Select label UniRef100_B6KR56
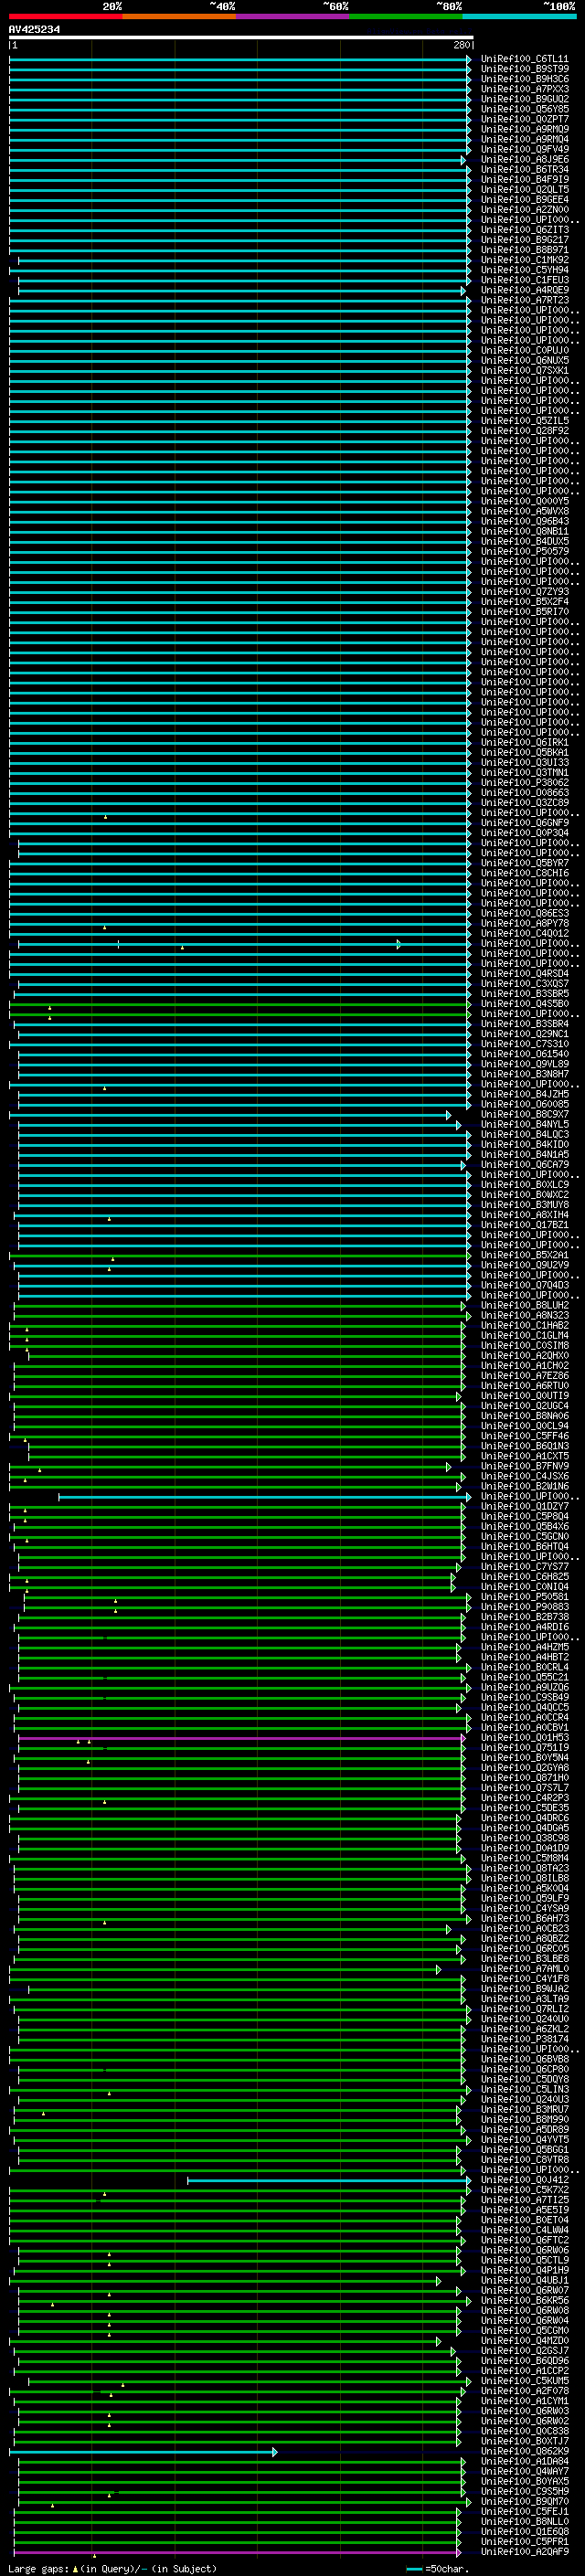 [x=525, y=2301]
